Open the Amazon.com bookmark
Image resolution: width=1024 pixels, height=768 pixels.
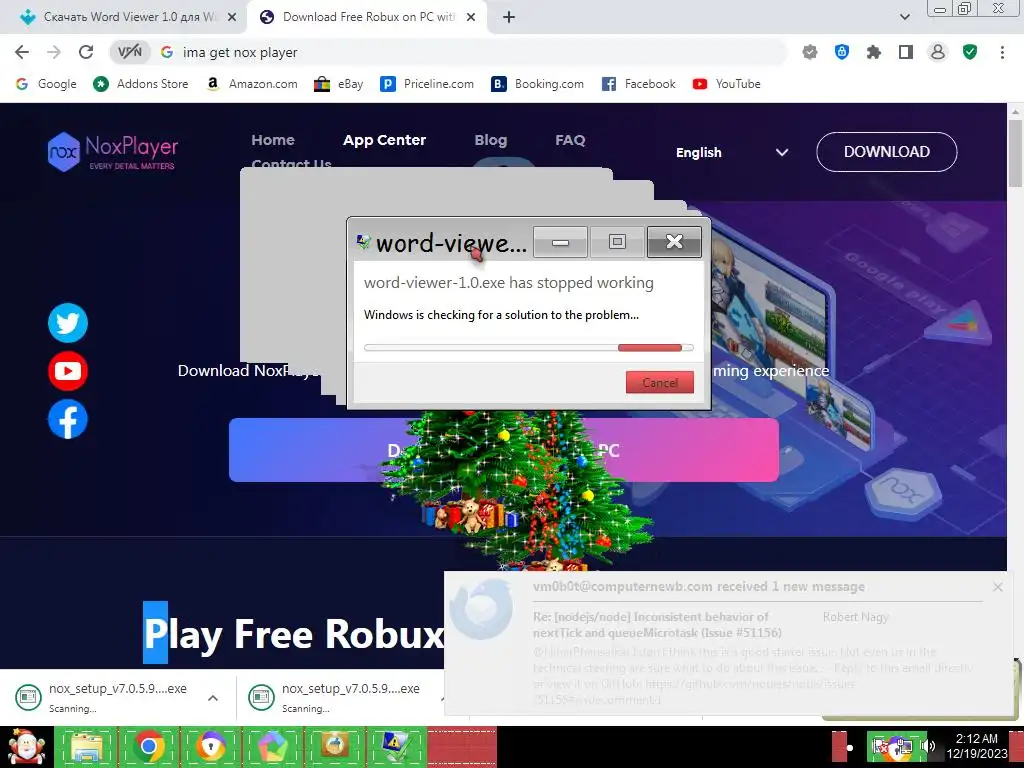tap(251, 84)
